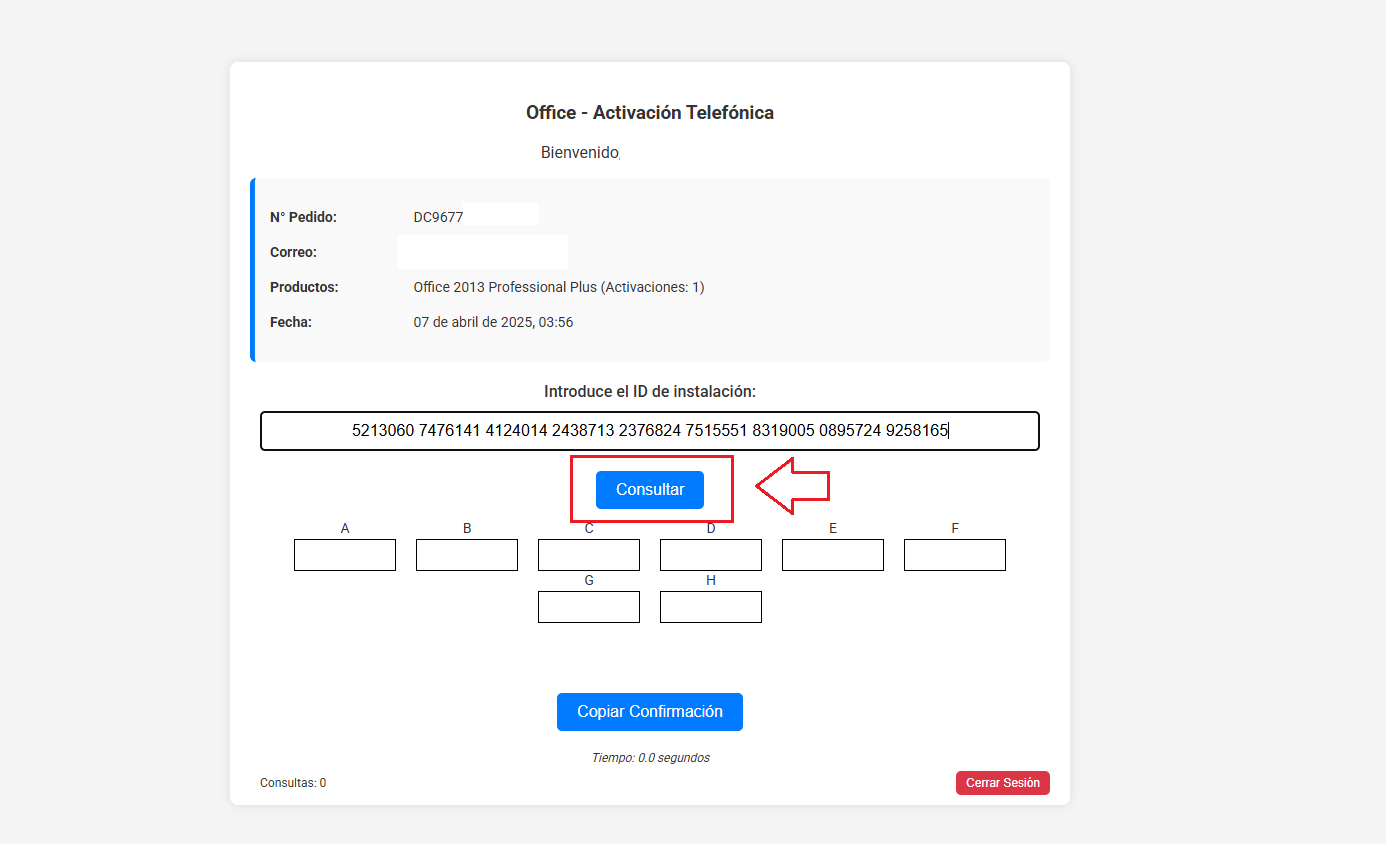Select confirmation box F
The height and width of the screenshot is (844, 1386).
coord(955,555)
